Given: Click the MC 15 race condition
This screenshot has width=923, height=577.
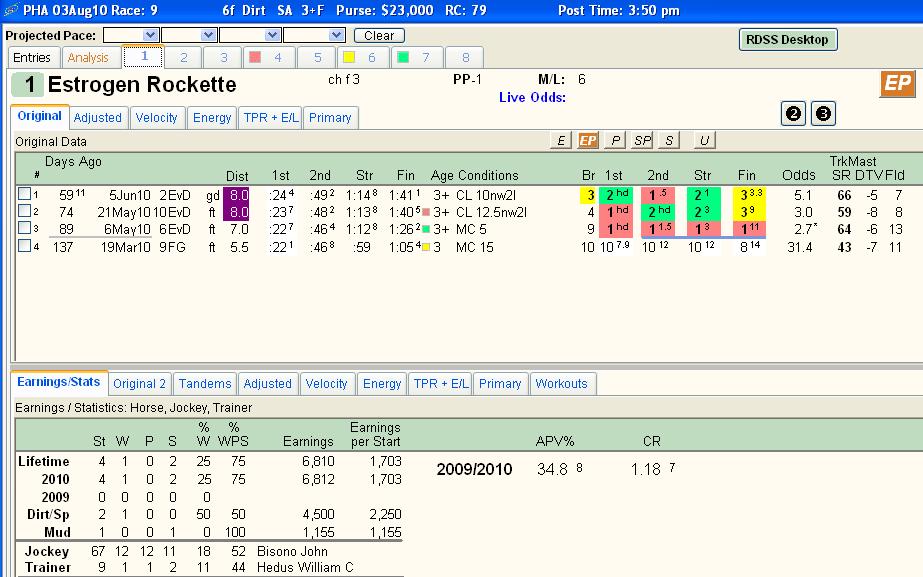Looking at the screenshot, I should tap(474, 247).
